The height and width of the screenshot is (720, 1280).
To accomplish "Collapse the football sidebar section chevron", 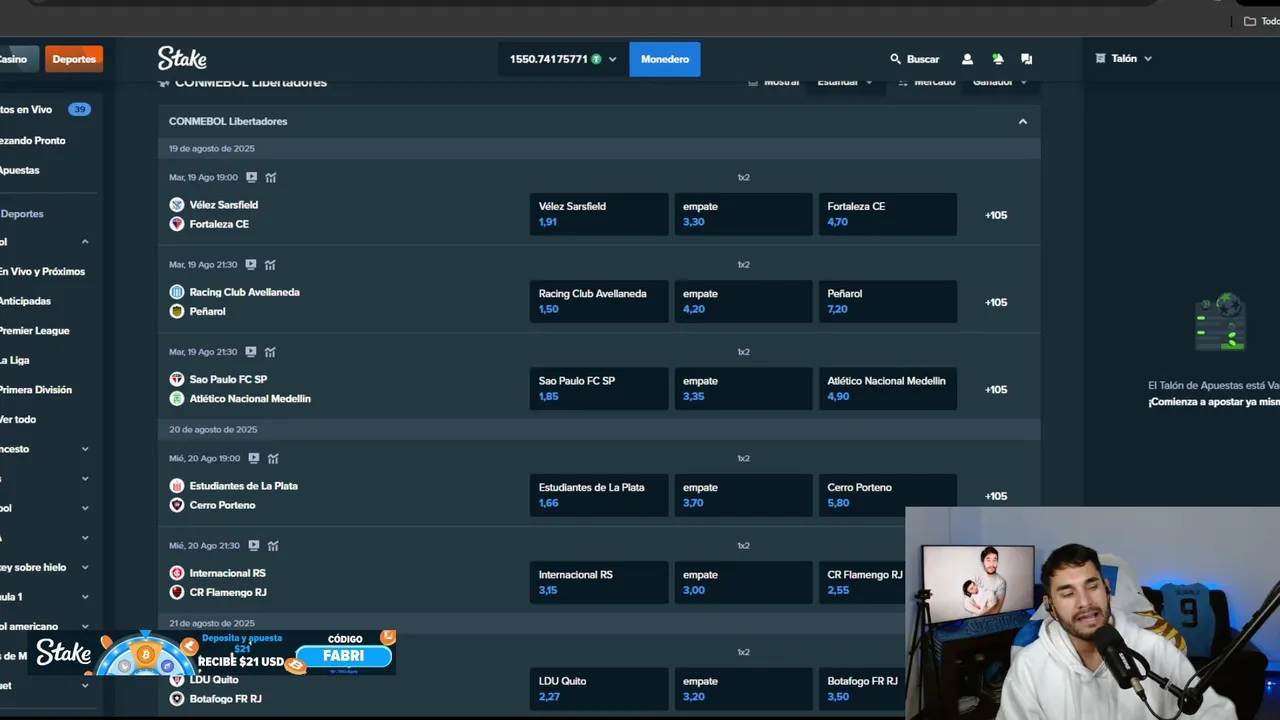I will [x=85, y=242].
